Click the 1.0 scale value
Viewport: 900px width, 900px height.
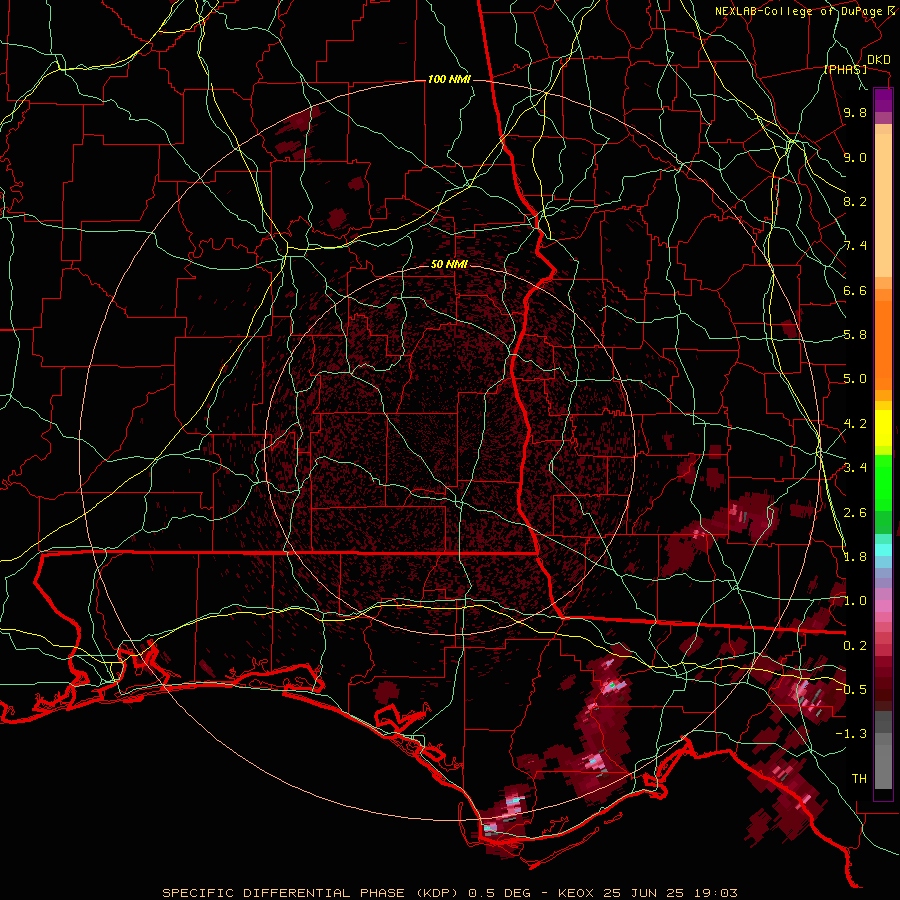(x=855, y=601)
